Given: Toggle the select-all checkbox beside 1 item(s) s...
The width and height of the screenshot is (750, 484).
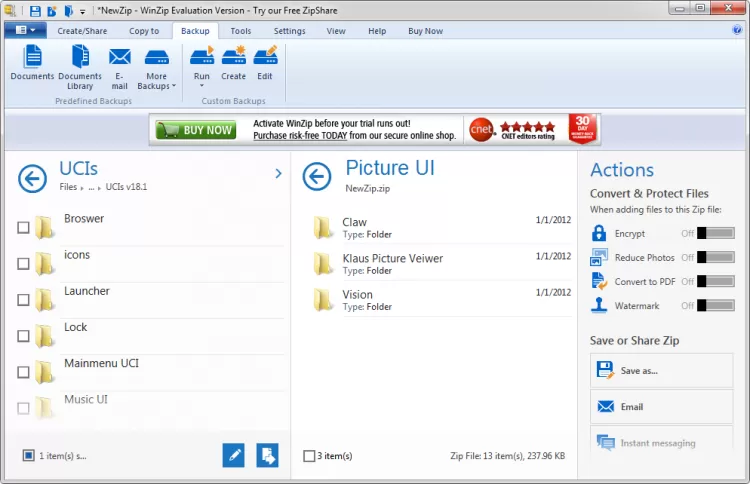Looking at the screenshot, I should click(28, 455).
